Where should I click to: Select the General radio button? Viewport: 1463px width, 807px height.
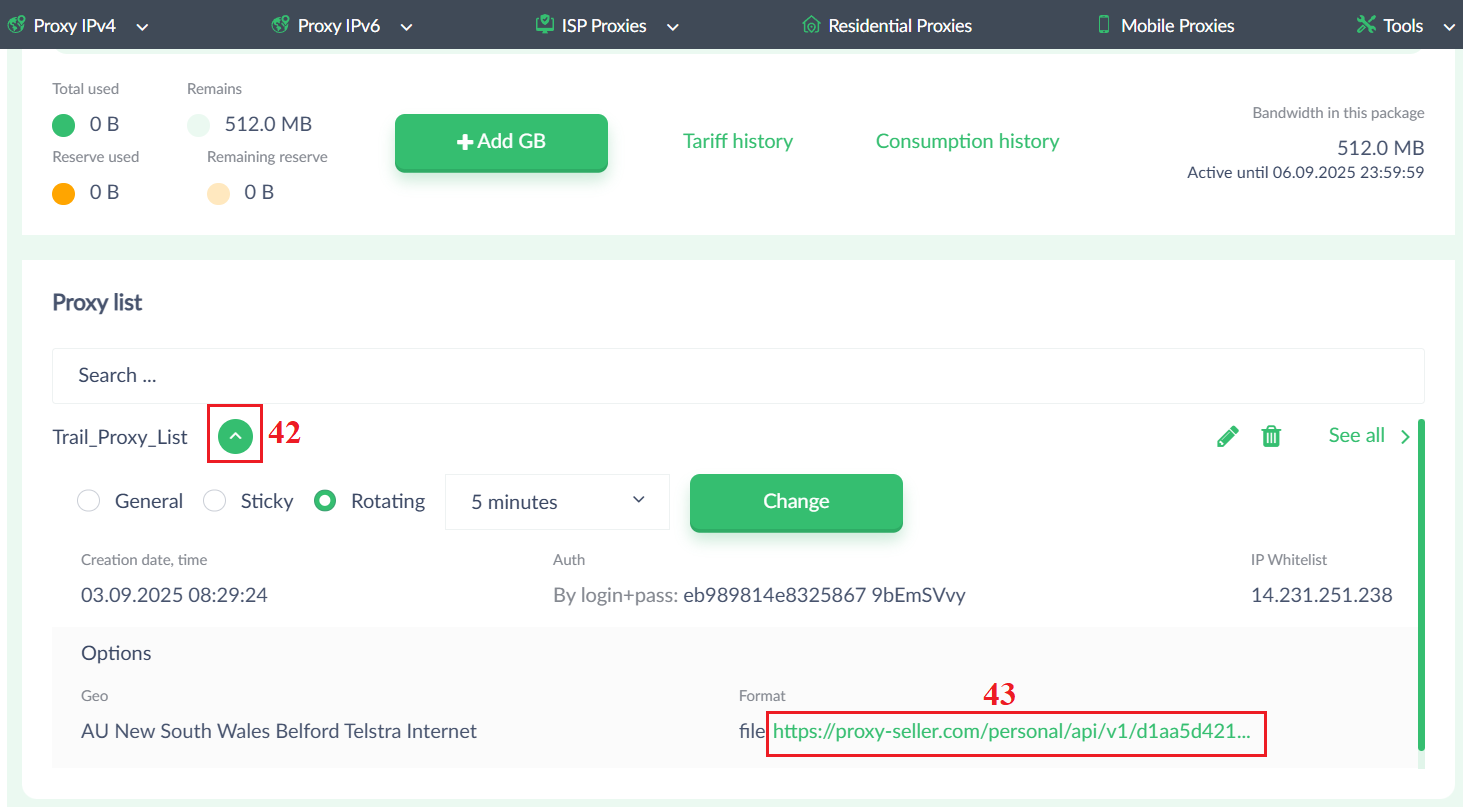[x=89, y=501]
